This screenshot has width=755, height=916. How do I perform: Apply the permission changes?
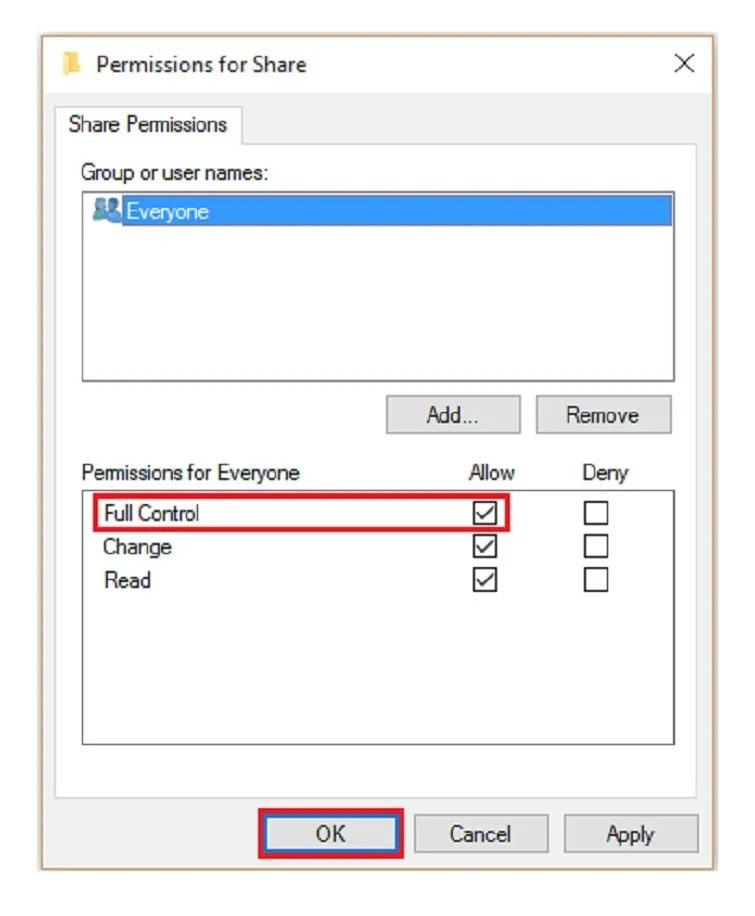(630, 834)
